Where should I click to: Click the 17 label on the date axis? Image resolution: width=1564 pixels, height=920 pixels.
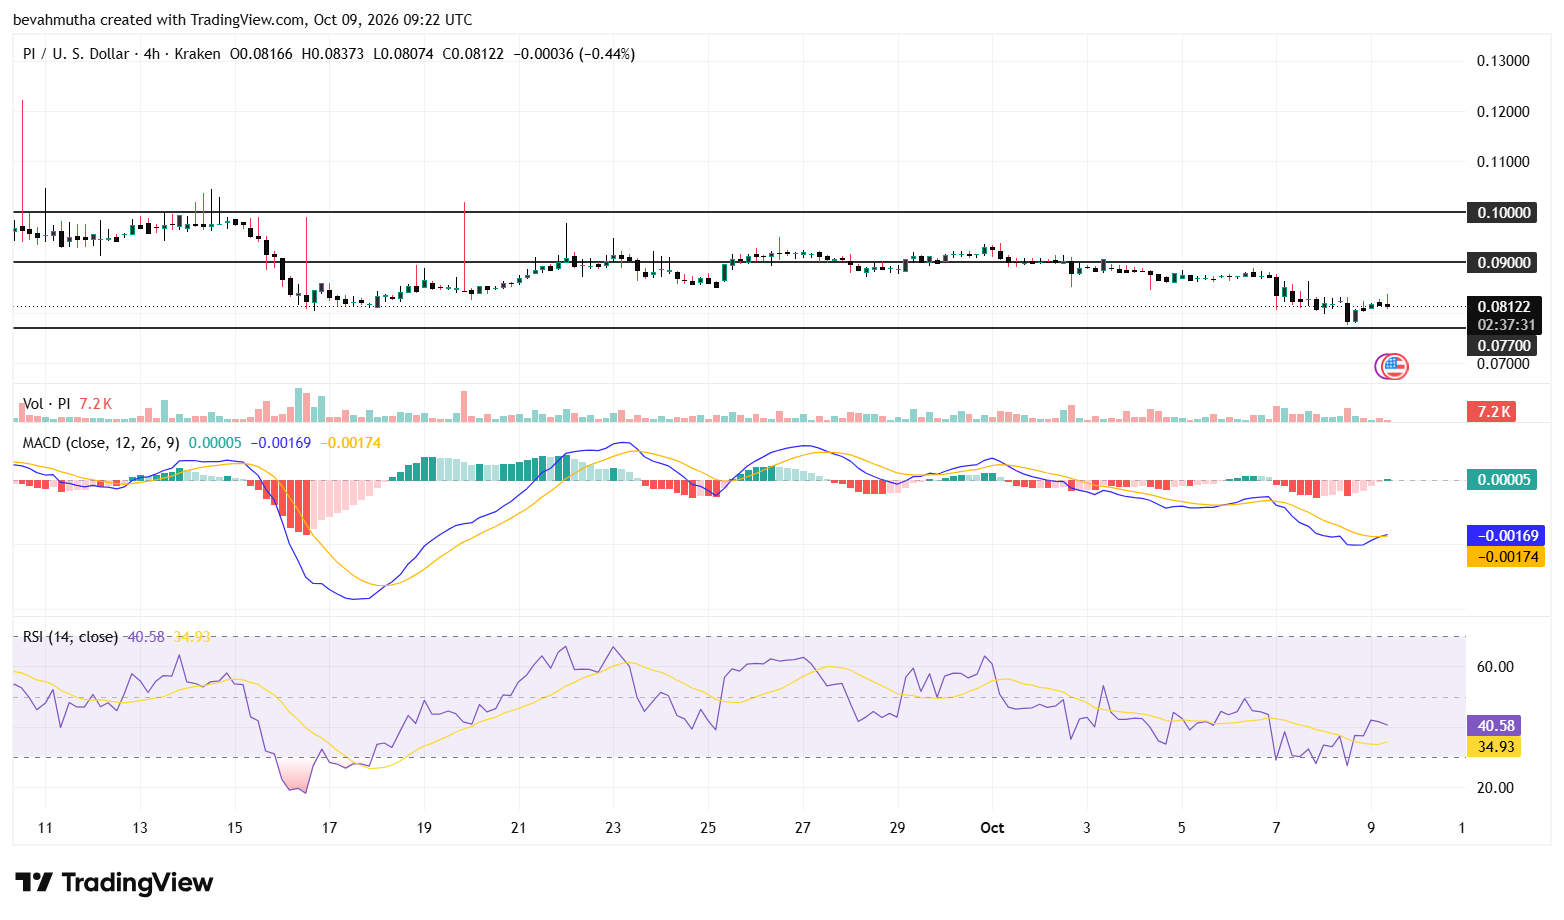point(329,828)
